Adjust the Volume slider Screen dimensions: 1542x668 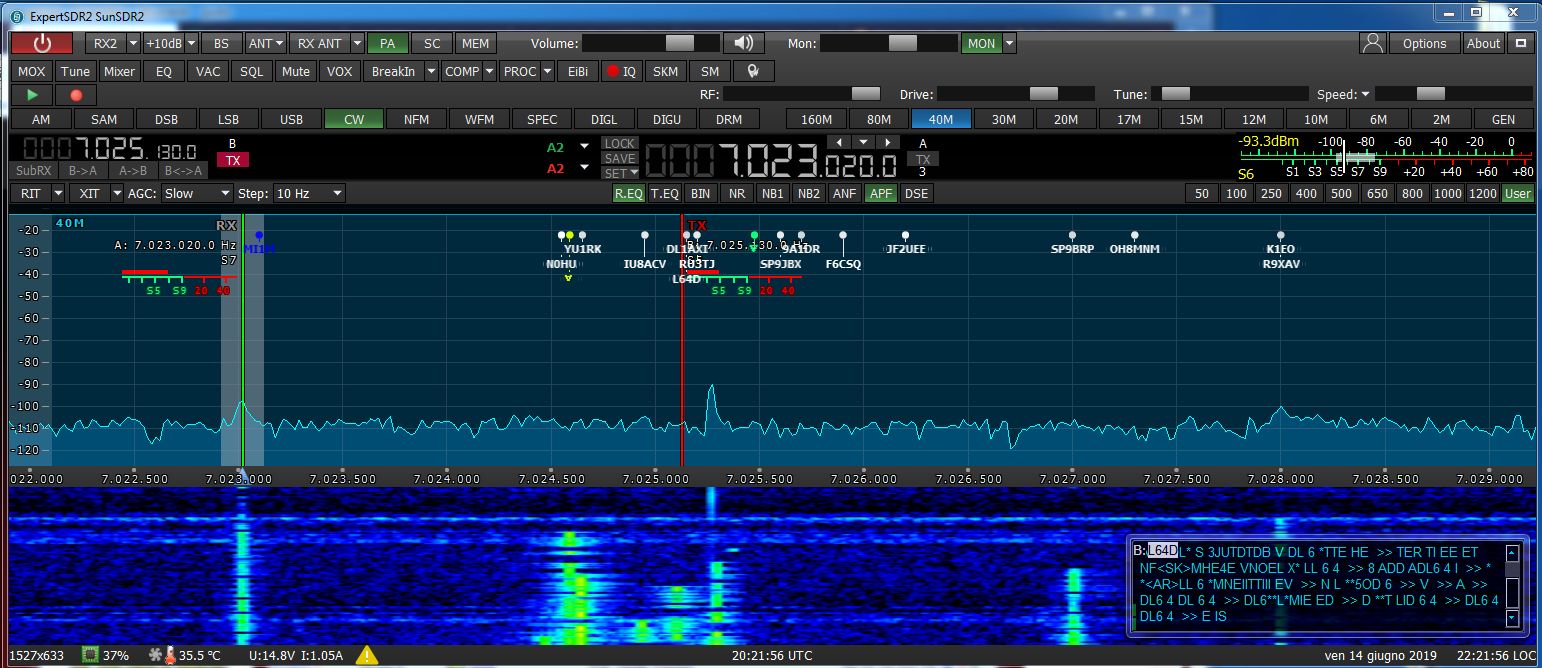tap(680, 43)
